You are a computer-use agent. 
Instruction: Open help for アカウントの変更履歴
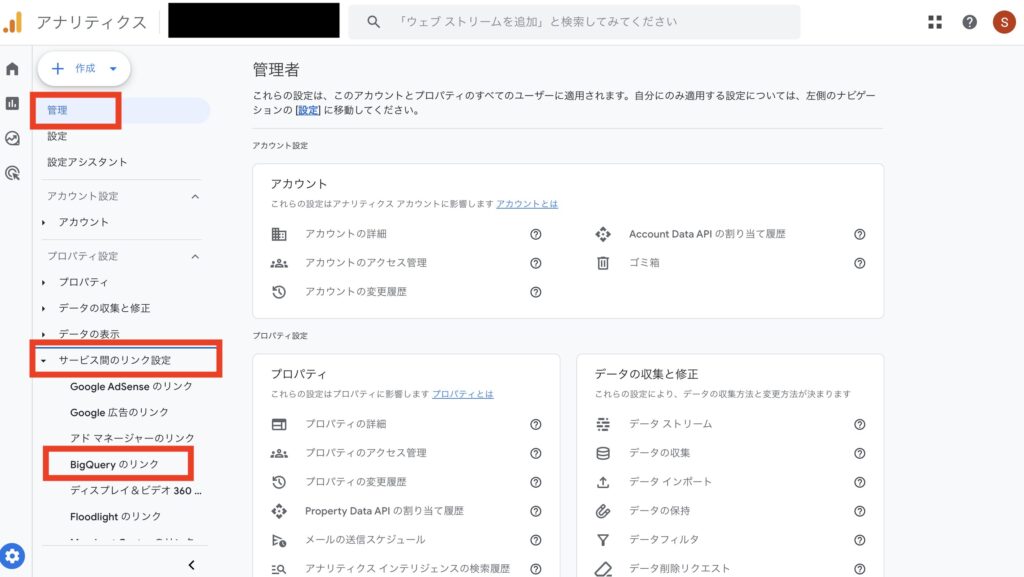point(536,292)
